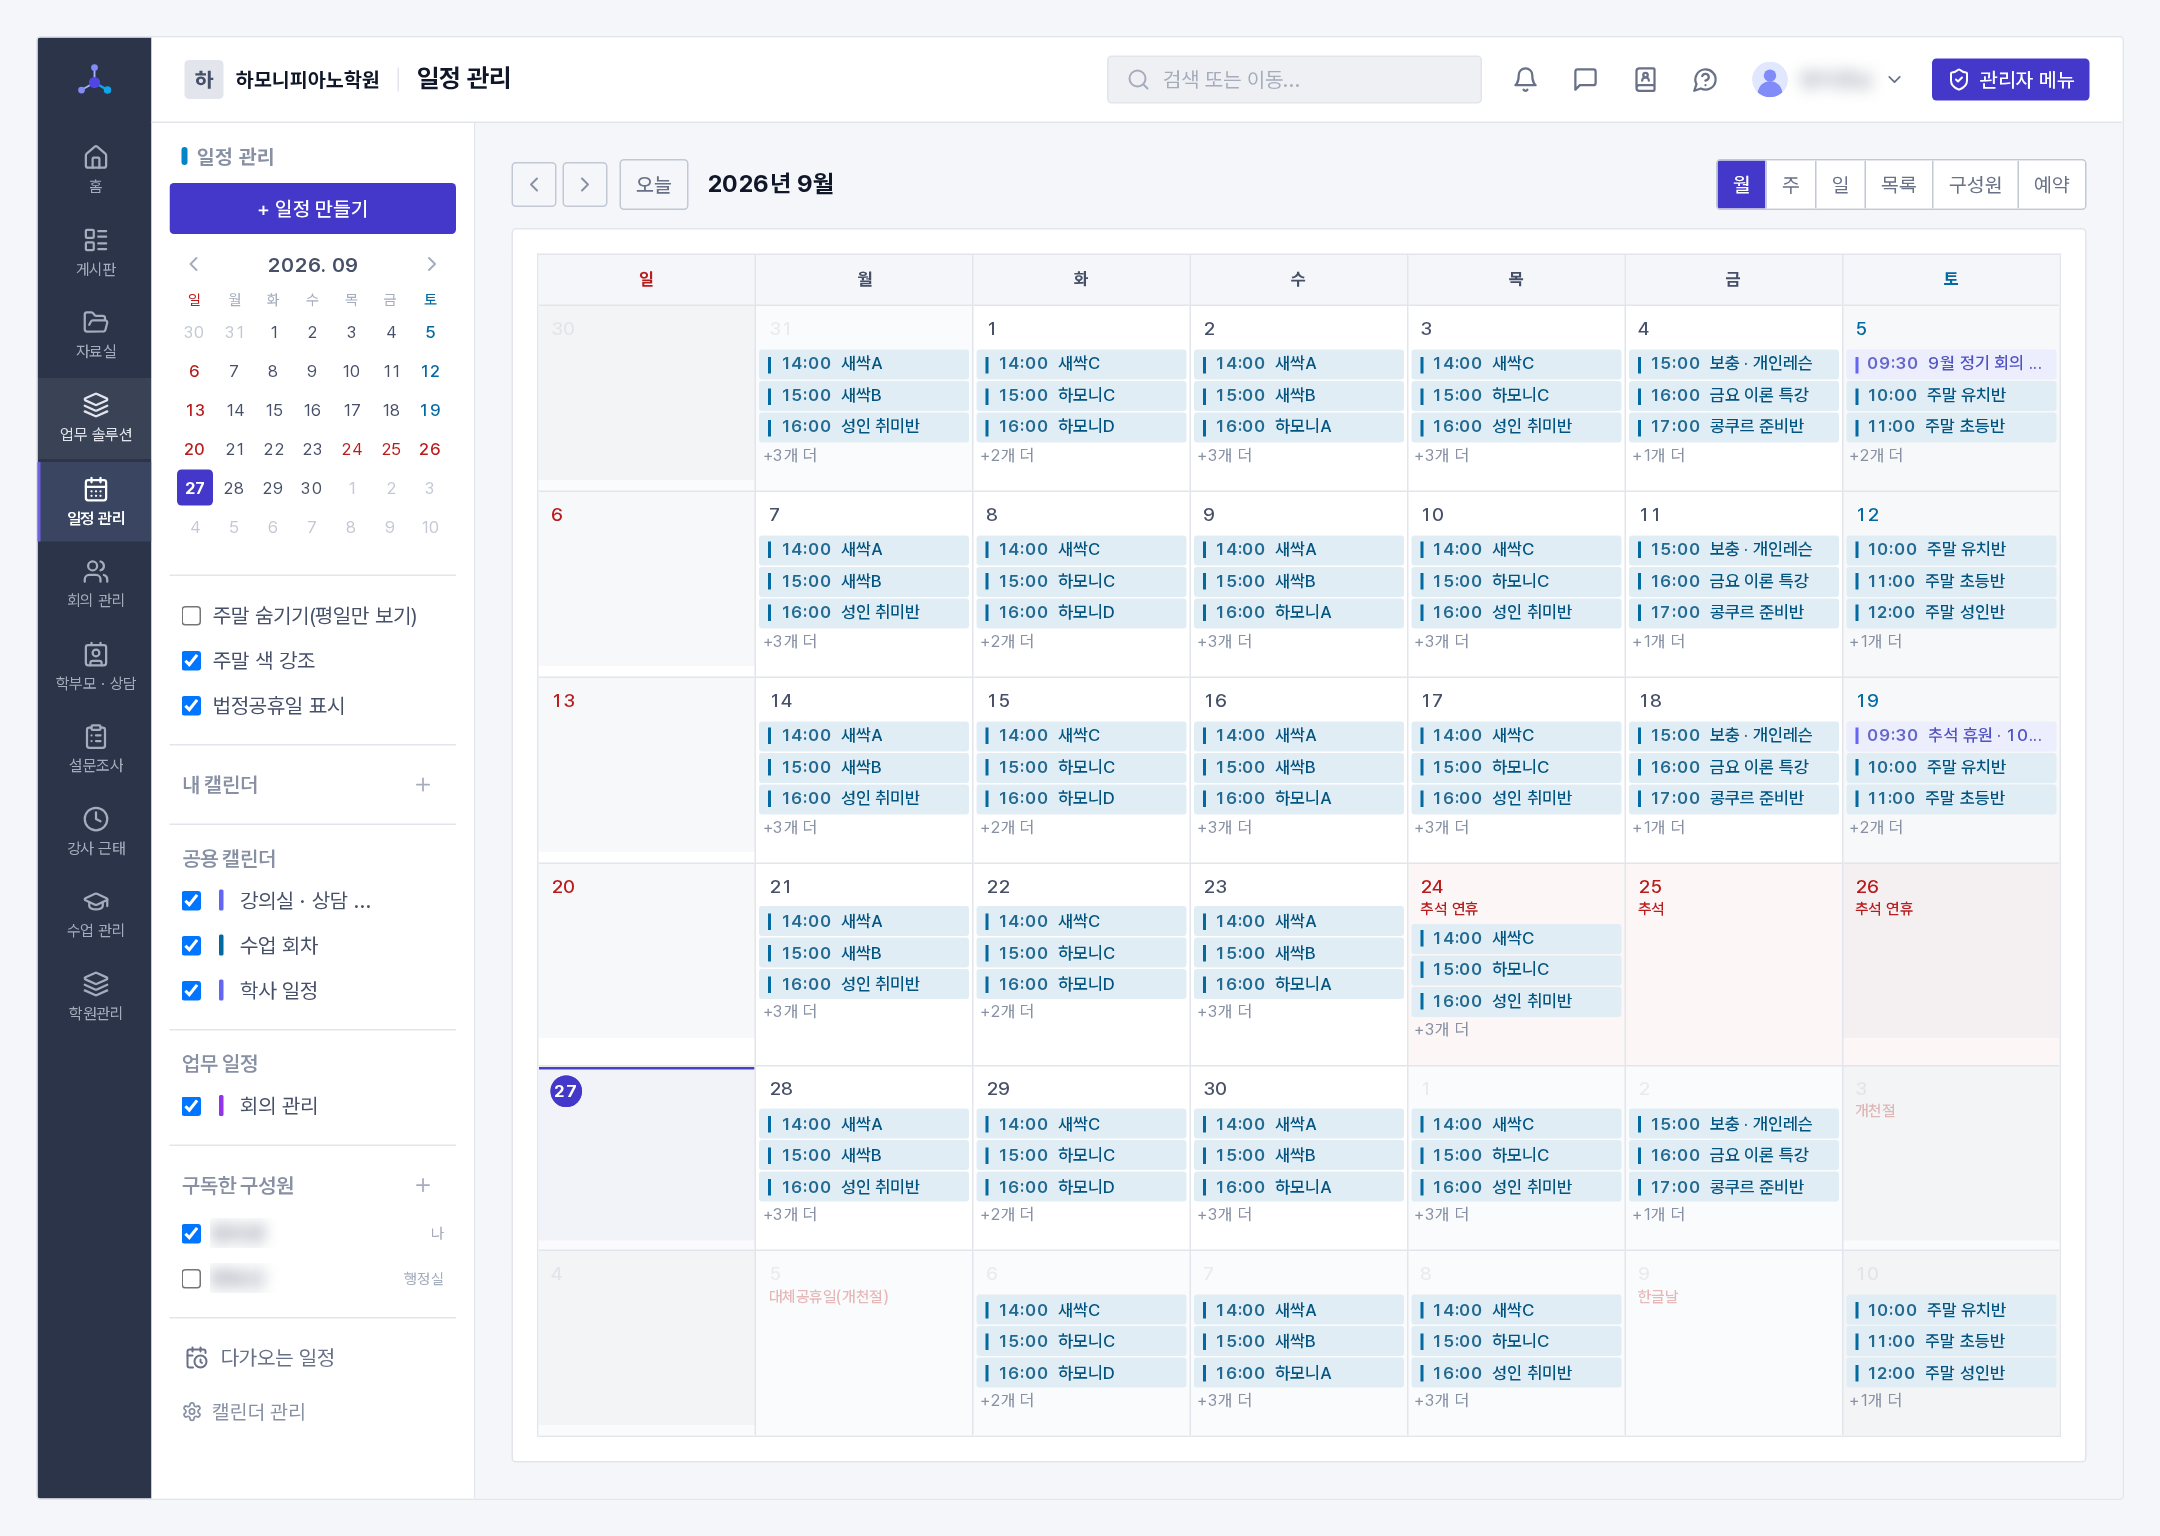Viewport: 2160px width, 1536px height.
Task: Open 학부모 · 상담 in the sidebar
Action: 95,666
